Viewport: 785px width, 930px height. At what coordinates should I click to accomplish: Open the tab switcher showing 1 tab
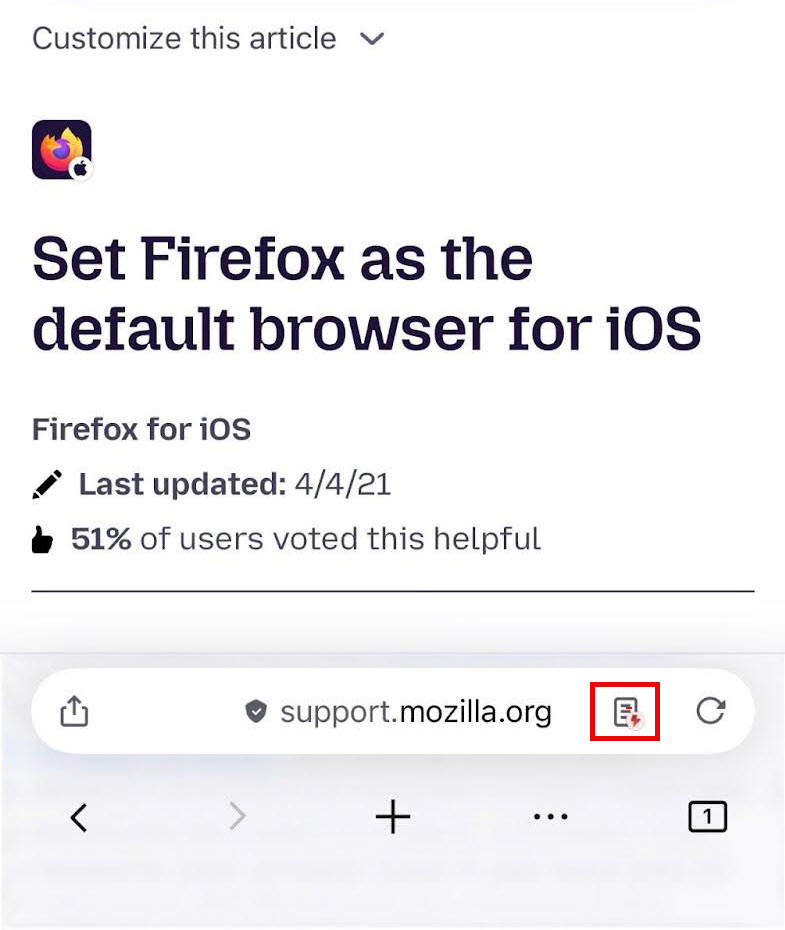(707, 817)
